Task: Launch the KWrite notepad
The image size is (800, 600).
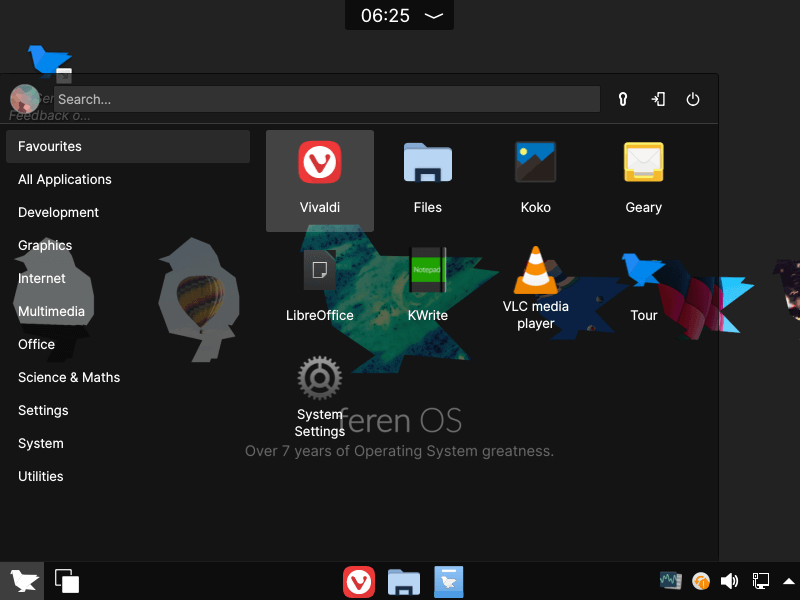Action: (428, 286)
